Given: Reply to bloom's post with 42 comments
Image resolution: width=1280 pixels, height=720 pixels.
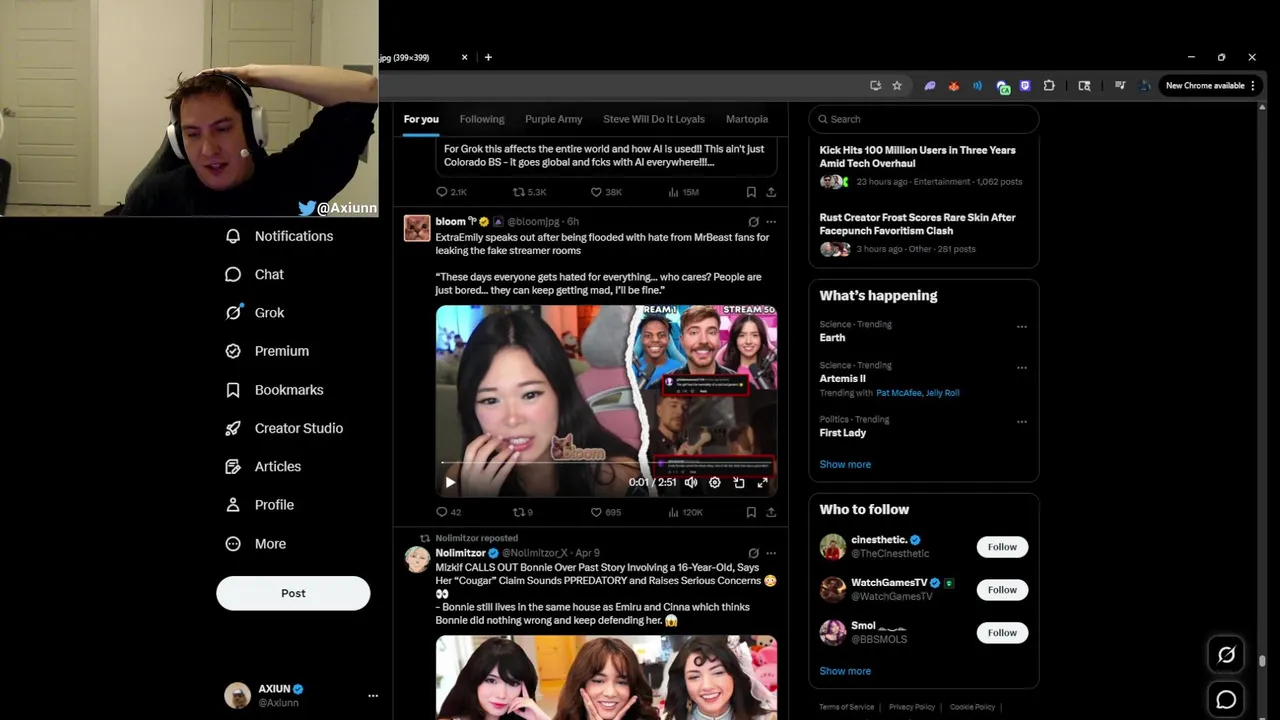Looking at the screenshot, I should 449,512.
